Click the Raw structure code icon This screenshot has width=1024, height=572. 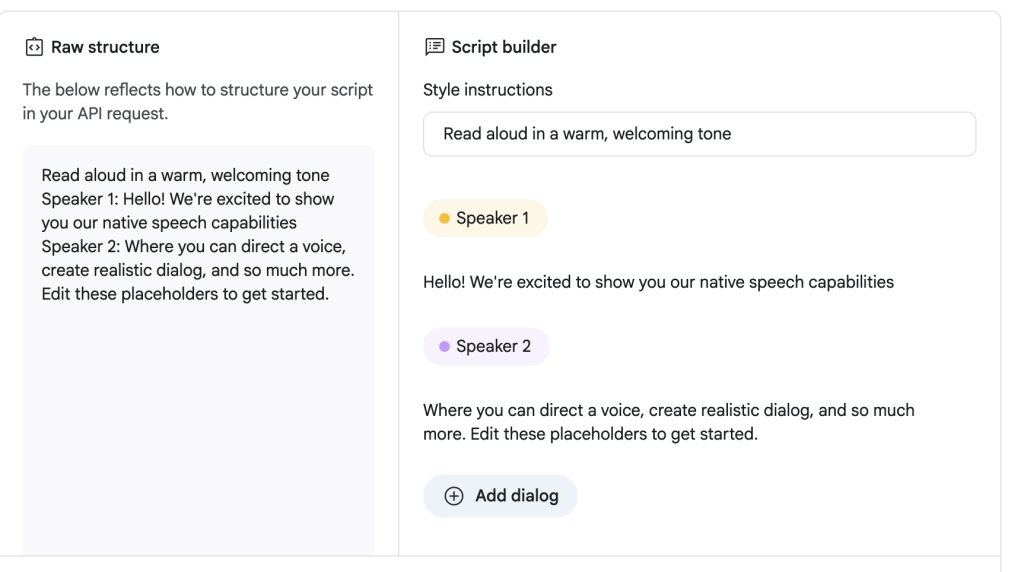[33, 47]
